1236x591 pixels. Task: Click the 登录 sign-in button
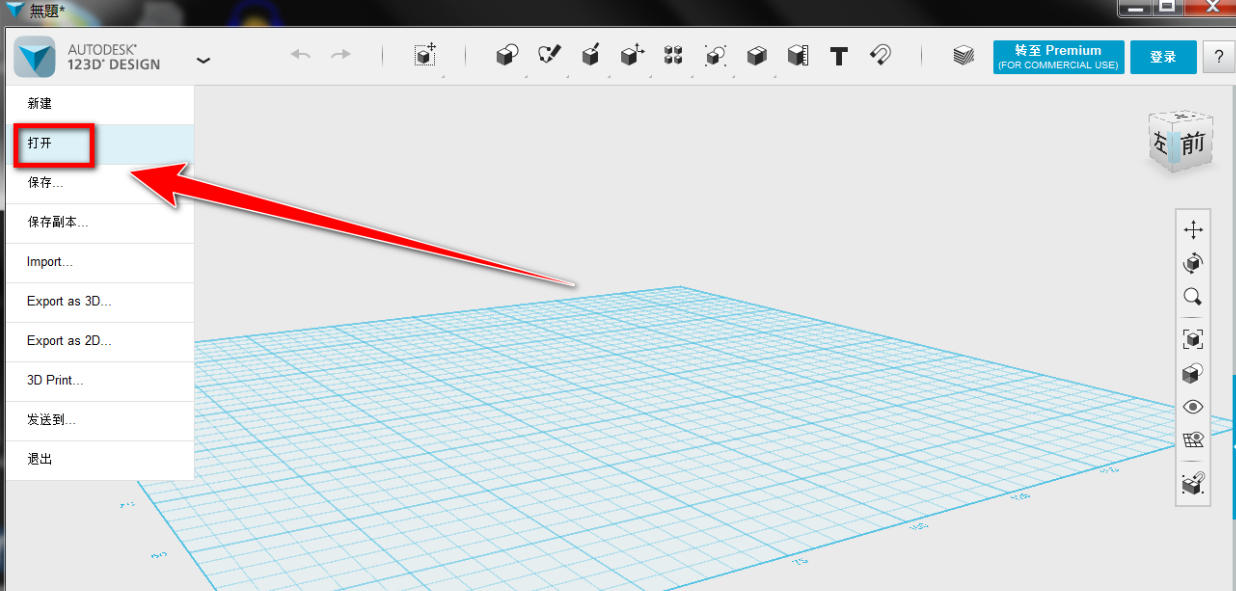click(x=1163, y=57)
